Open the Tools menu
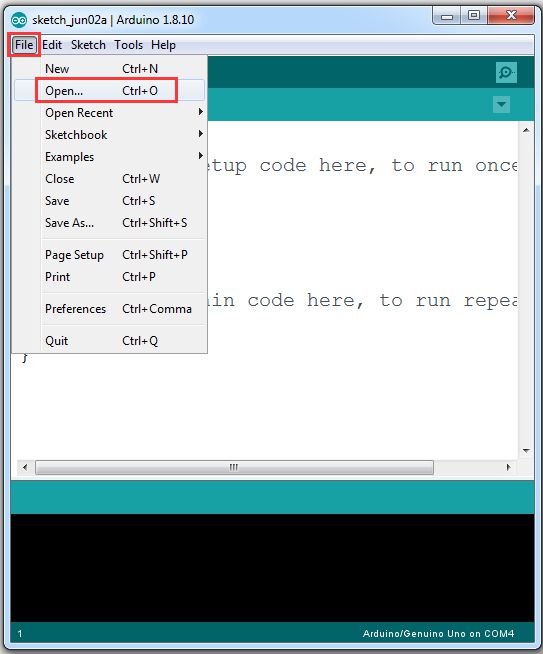Viewport: 543px width, 654px height. (128, 45)
